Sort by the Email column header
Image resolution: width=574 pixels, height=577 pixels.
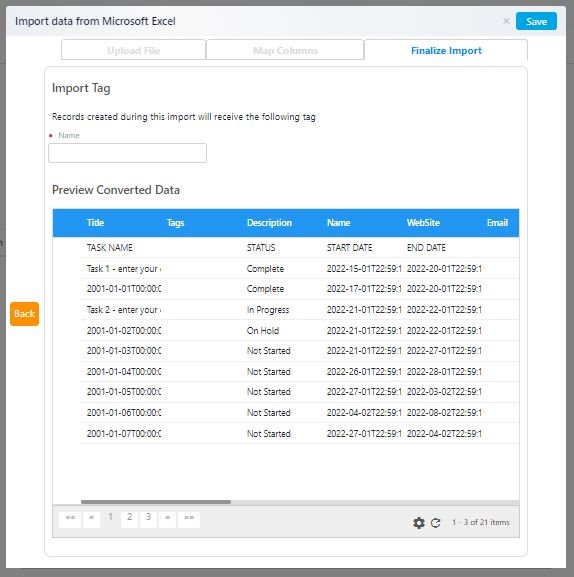[497, 223]
